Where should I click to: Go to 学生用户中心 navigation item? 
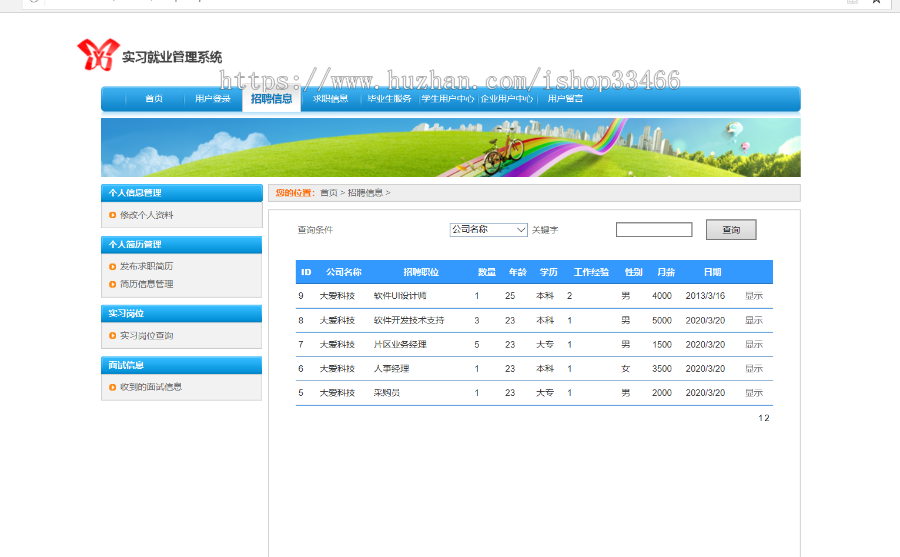pos(448,99)
